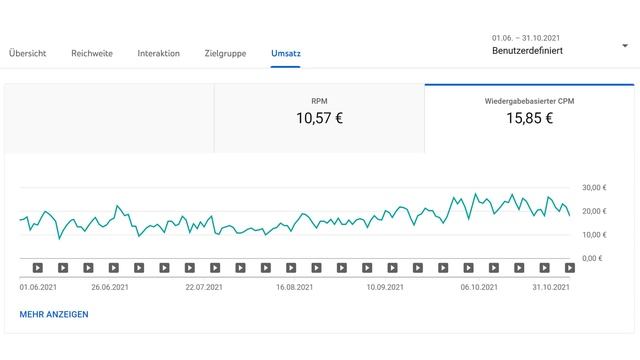
Task: Click the 01.06.2021 date axis label
Action: (x=38, y=287)
